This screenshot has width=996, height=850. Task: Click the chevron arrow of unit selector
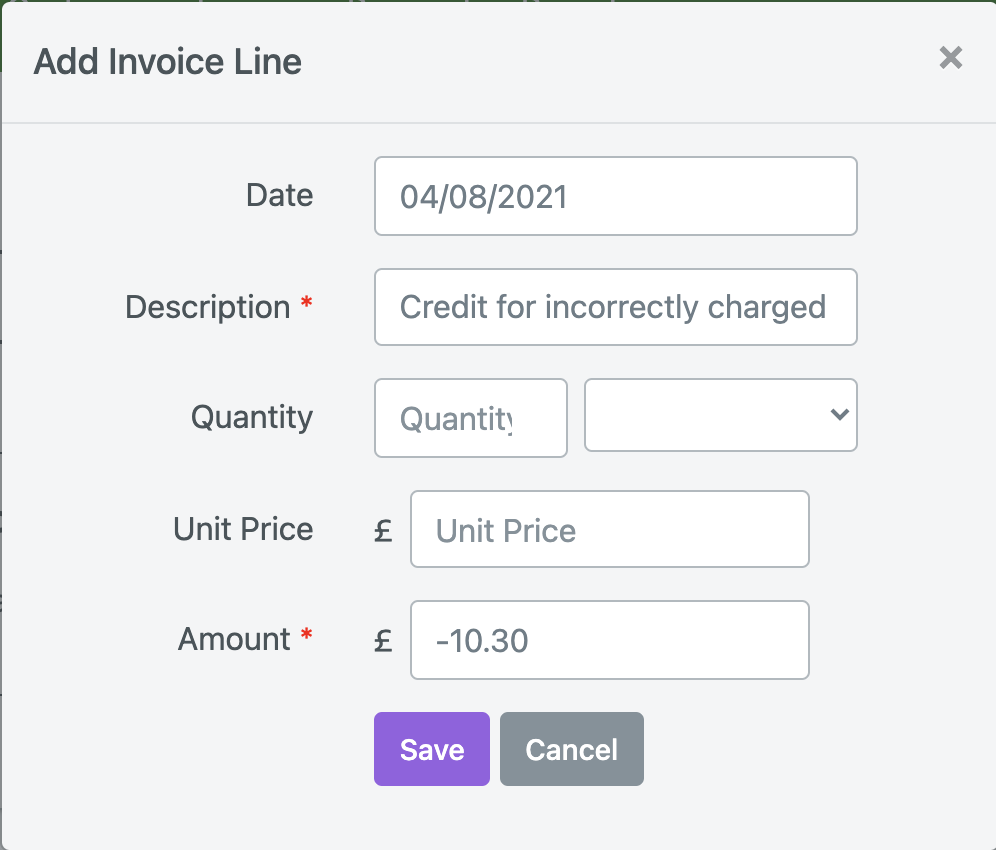pyautogui.click(x=840, y=415)
